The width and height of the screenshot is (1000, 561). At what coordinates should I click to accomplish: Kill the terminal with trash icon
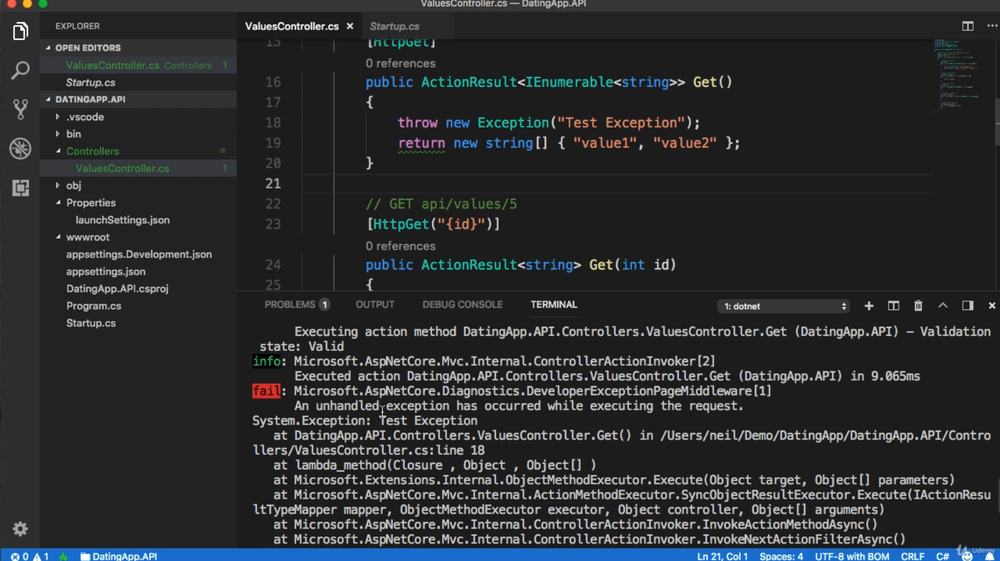coord(918,306)
